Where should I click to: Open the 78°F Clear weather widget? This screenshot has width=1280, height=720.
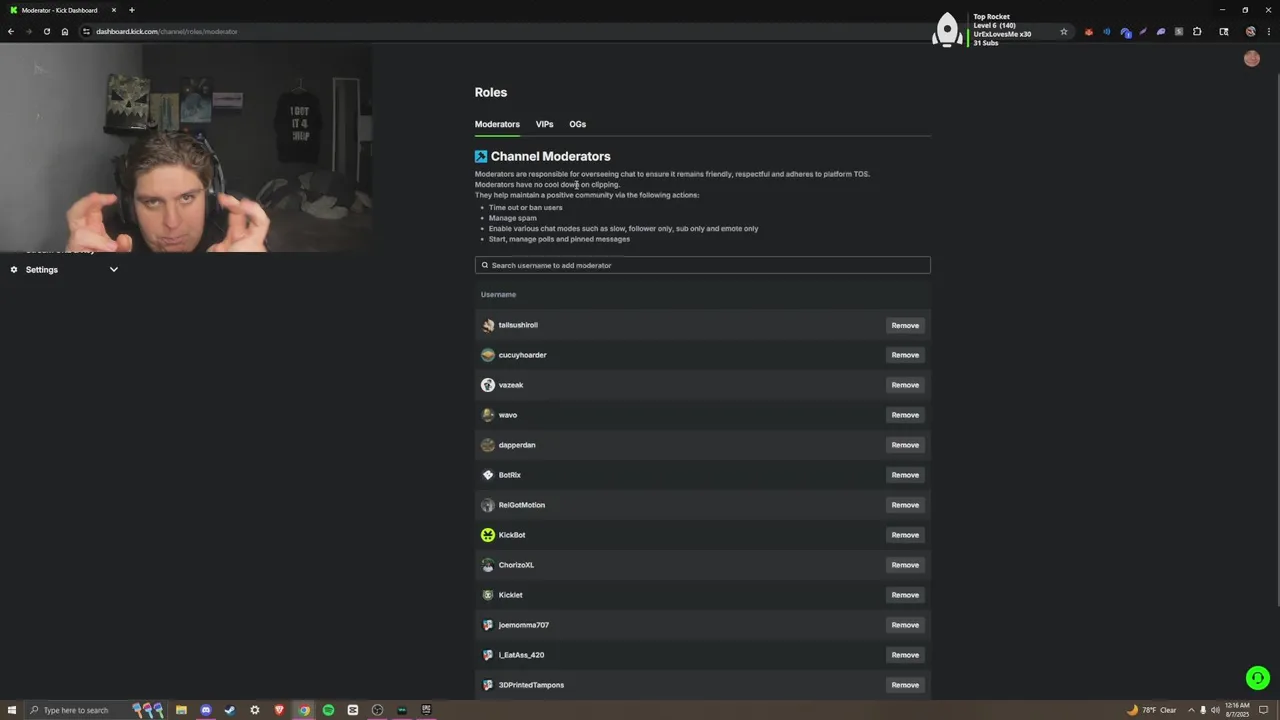click(1152, 710)
